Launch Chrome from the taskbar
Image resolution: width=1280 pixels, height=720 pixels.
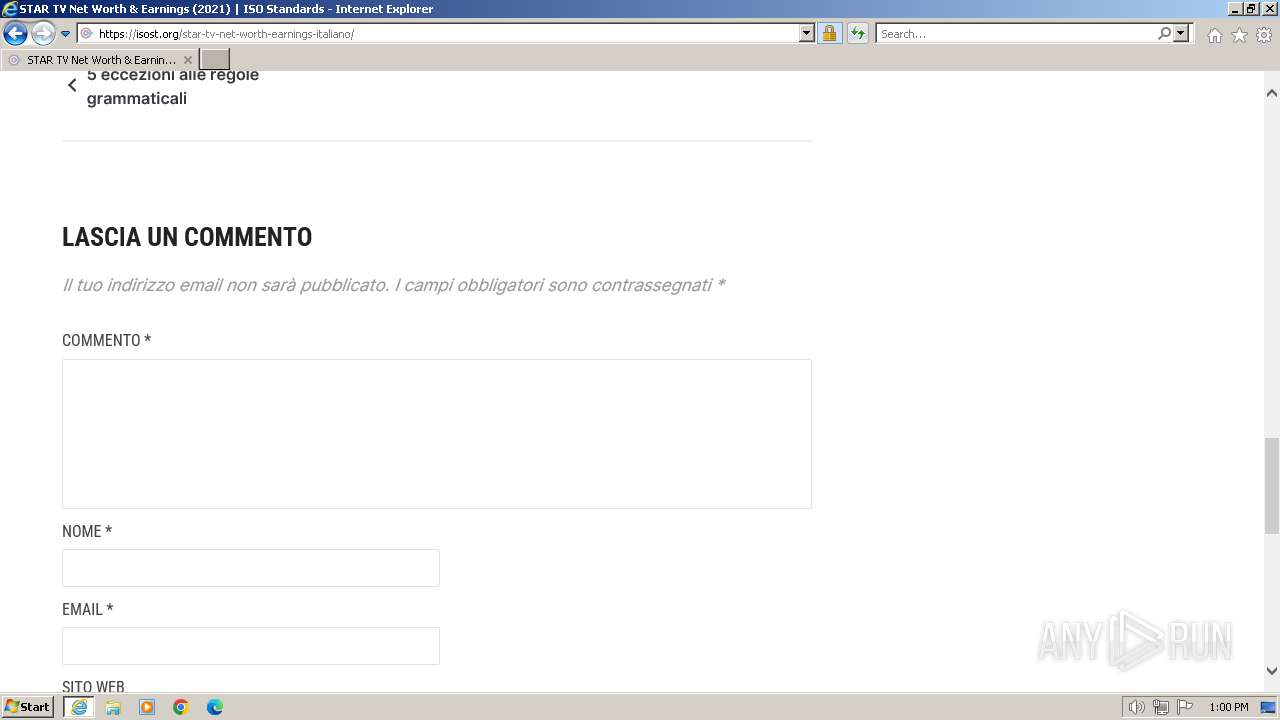(181, 707)
